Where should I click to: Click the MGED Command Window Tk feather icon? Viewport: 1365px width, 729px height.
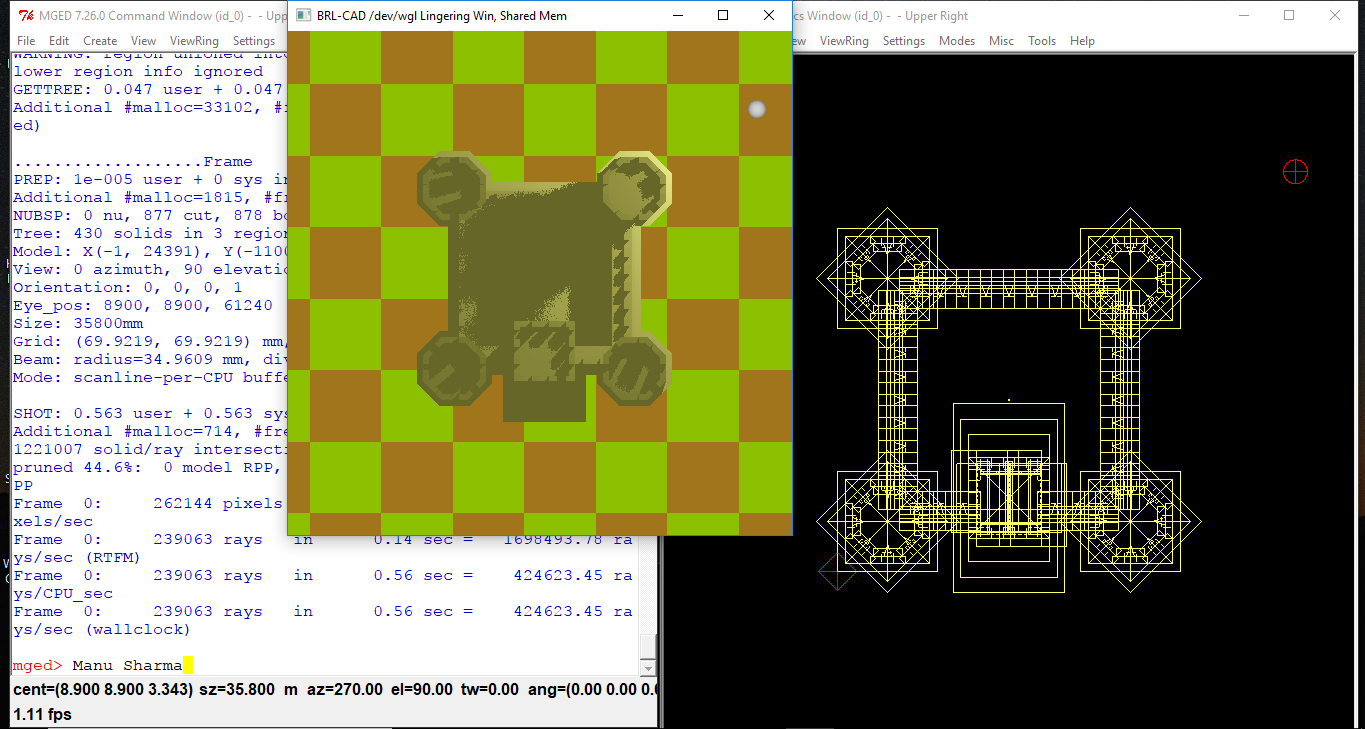(26, 15)
